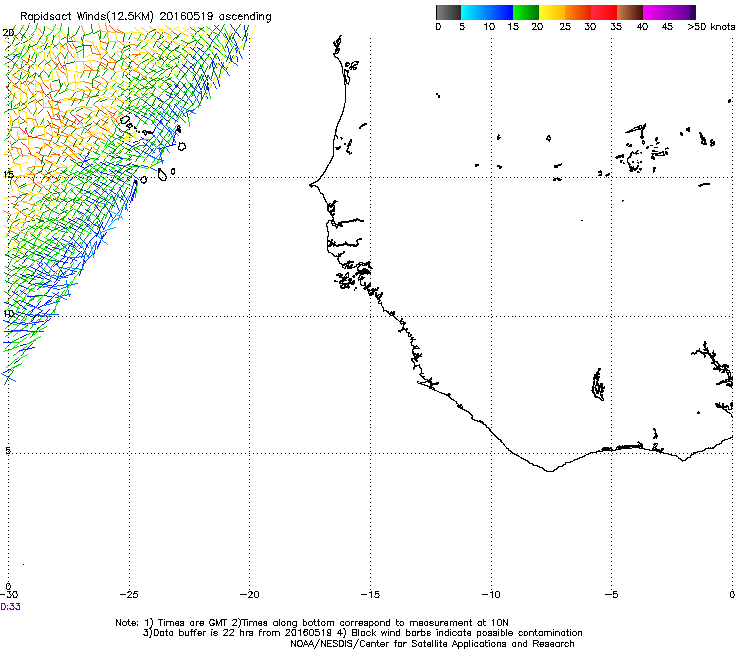Viewport: 740px width, 650px height.
Task: Click the -5 longitude axis label
Action: click(611, 595)
